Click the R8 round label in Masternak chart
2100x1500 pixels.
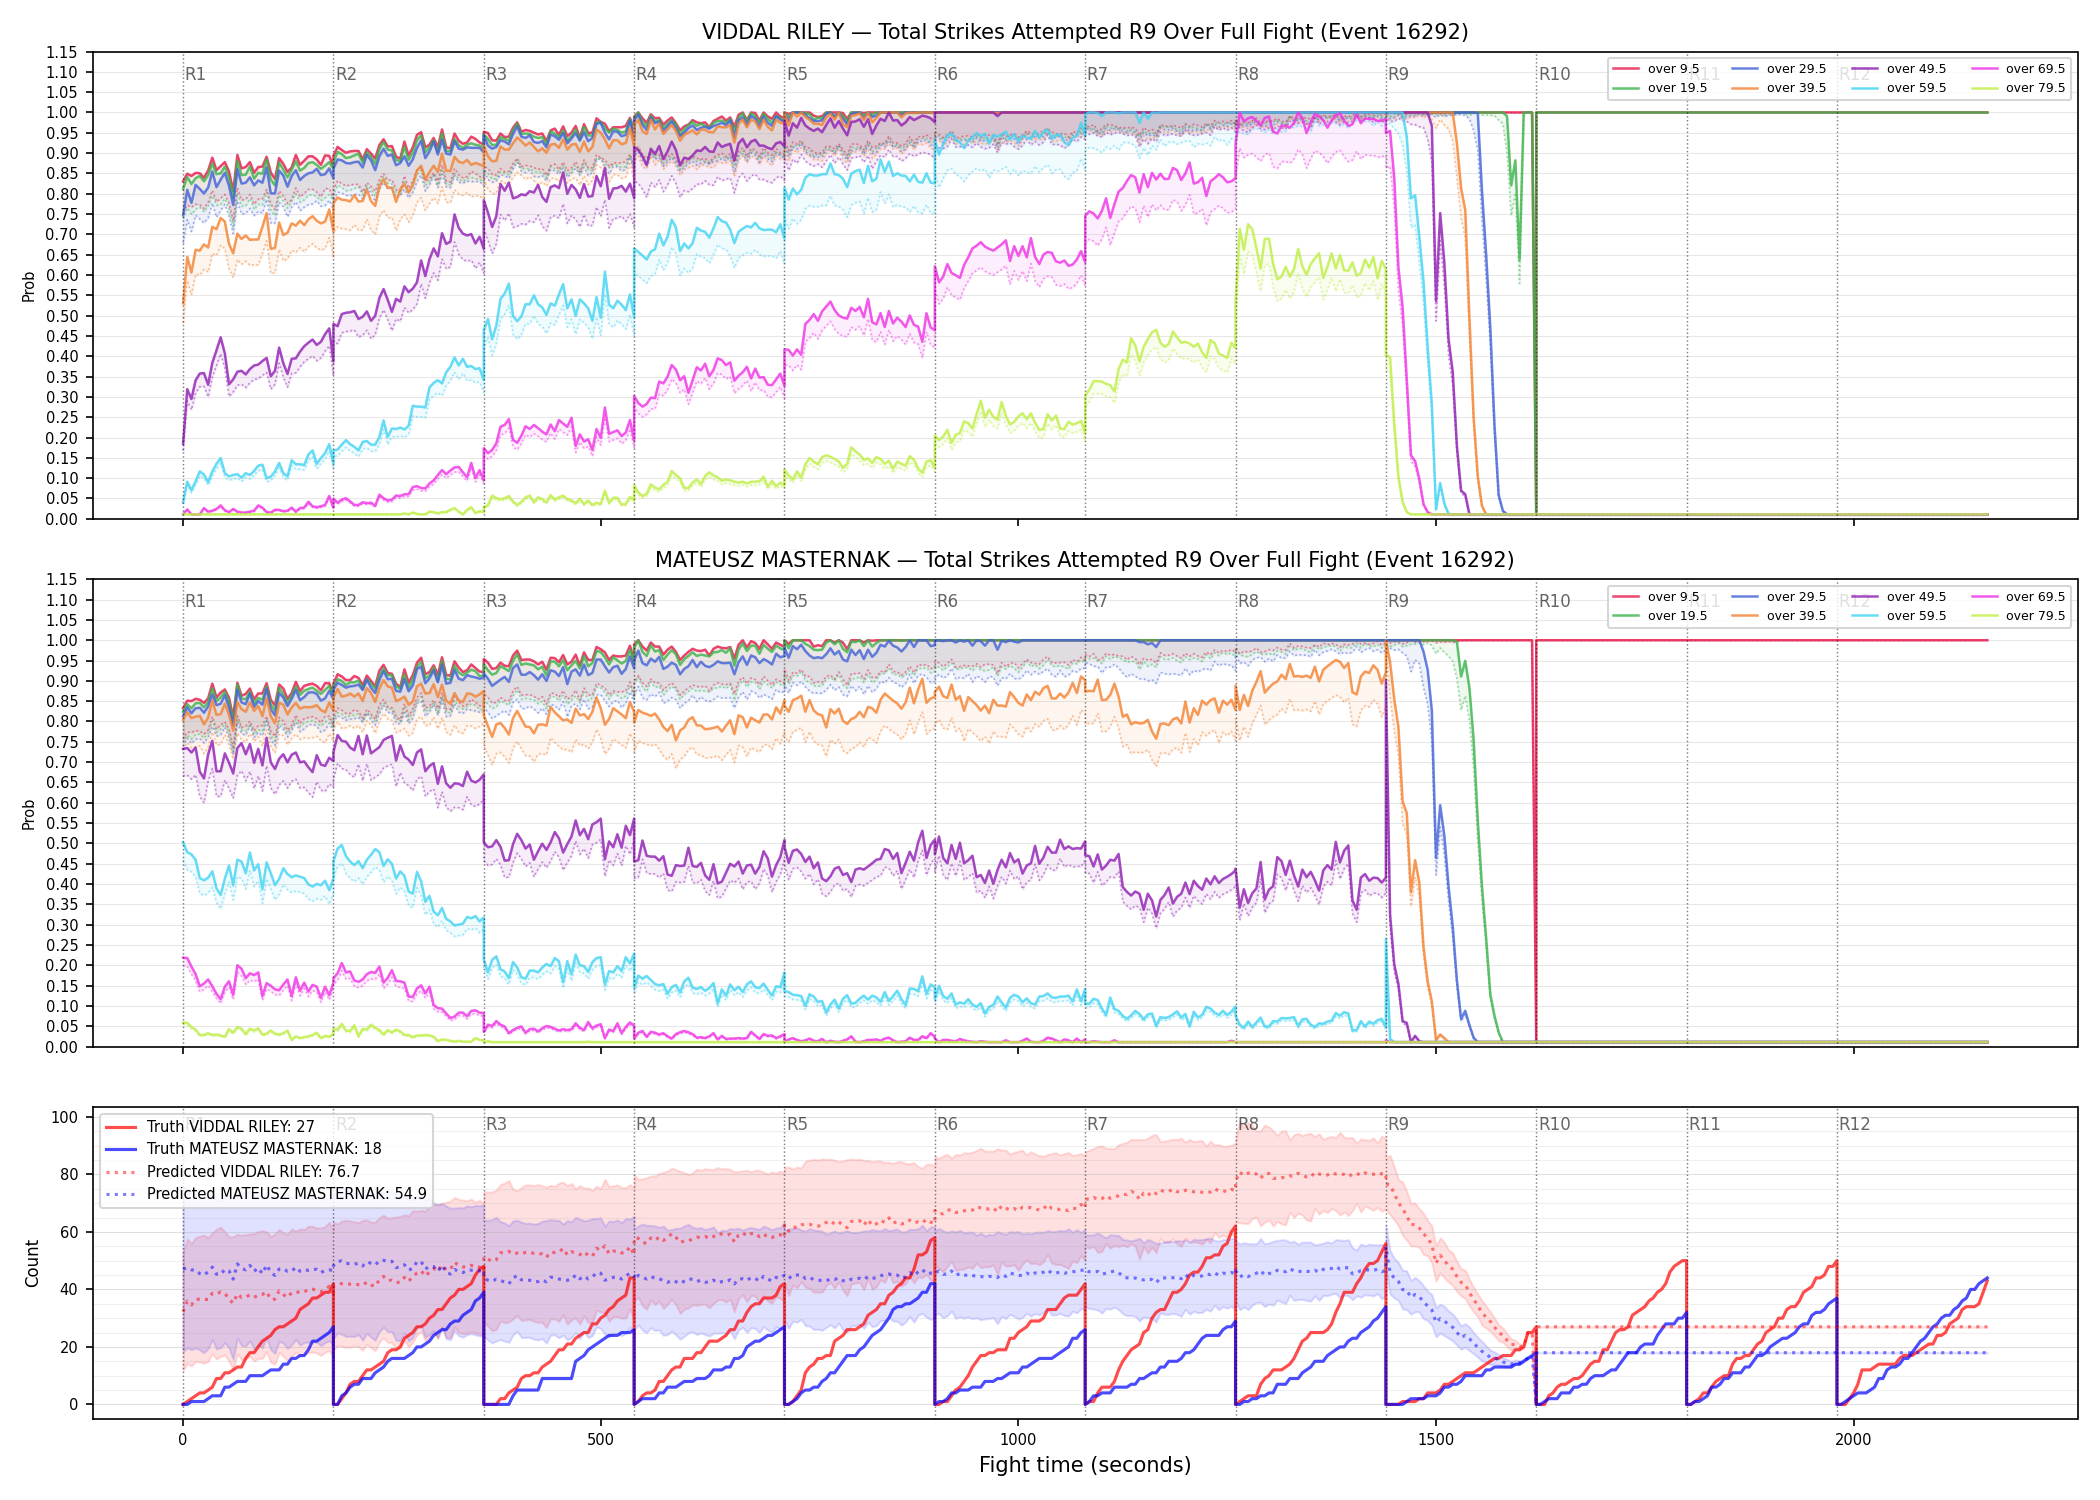coord(1248,601)
